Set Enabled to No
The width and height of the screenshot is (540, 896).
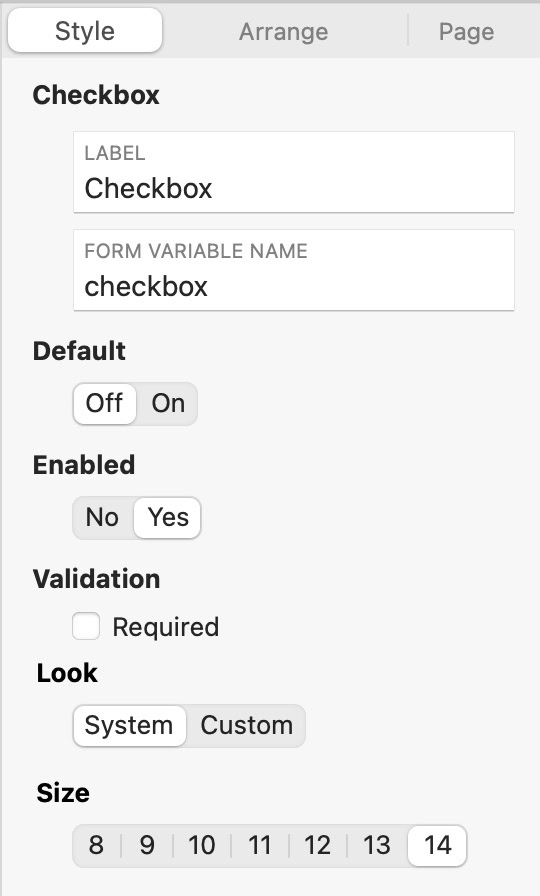tap(102, 517)
